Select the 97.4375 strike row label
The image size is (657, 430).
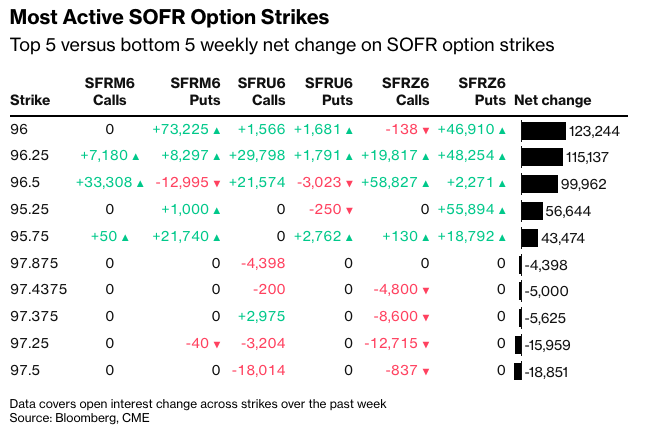[35, 291]
